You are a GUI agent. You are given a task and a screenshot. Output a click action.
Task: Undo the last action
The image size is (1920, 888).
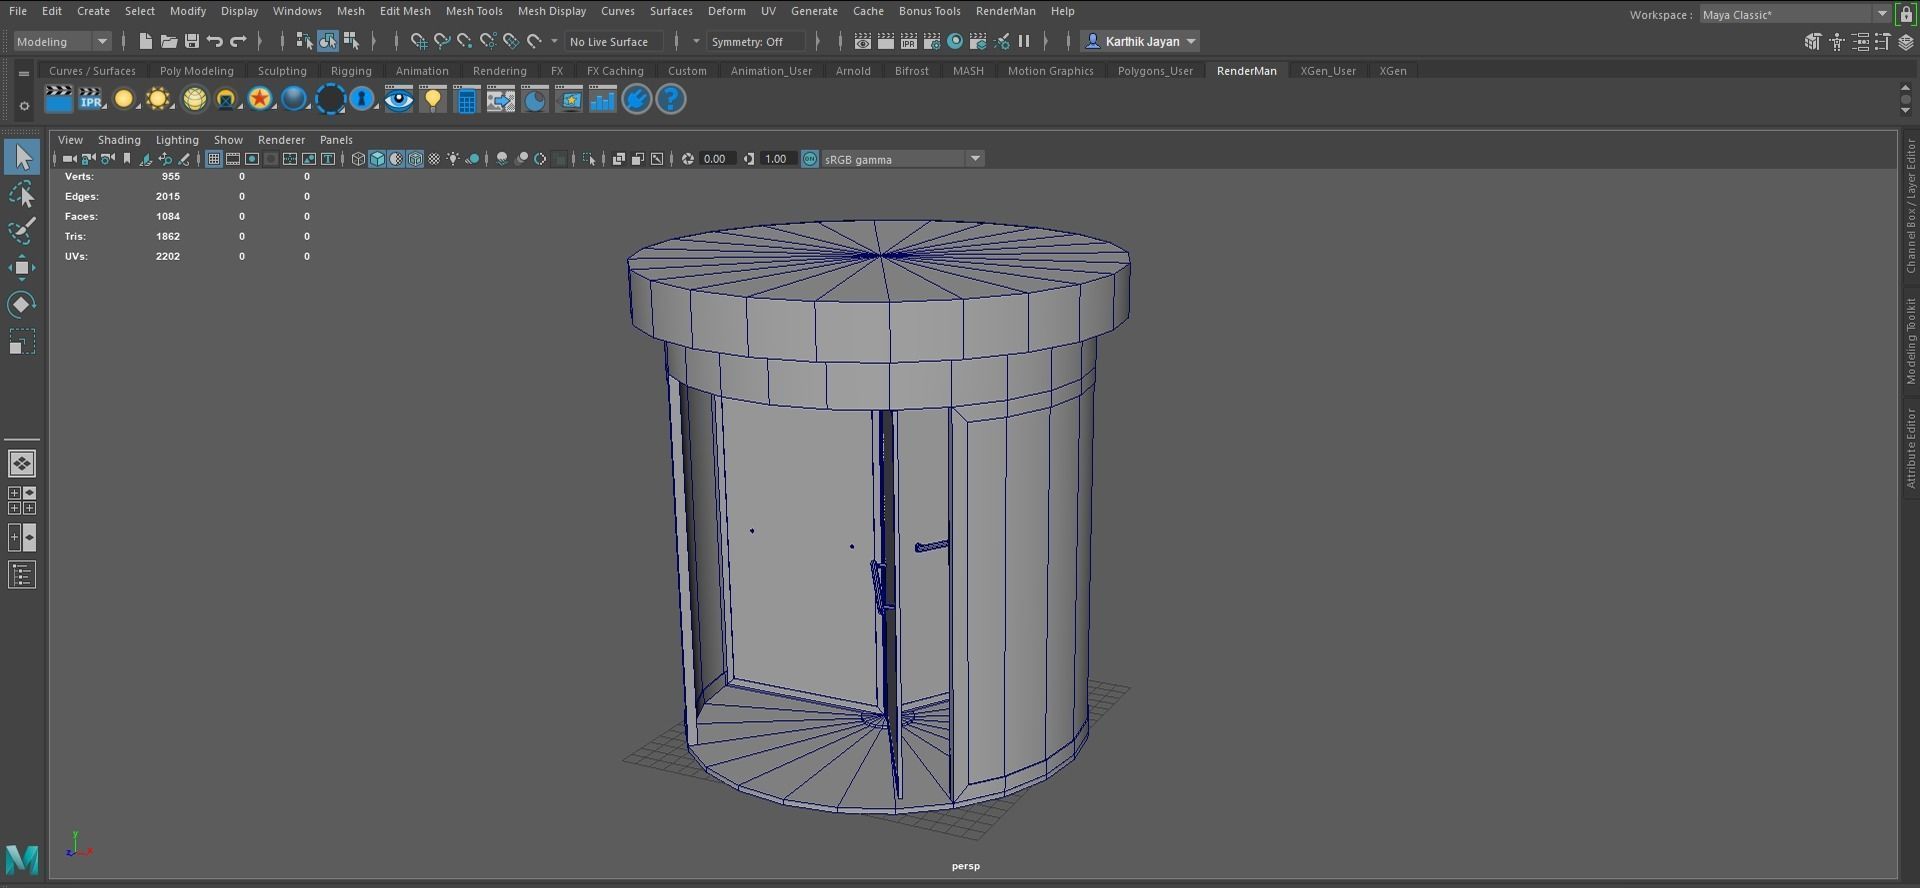point(214,41)
